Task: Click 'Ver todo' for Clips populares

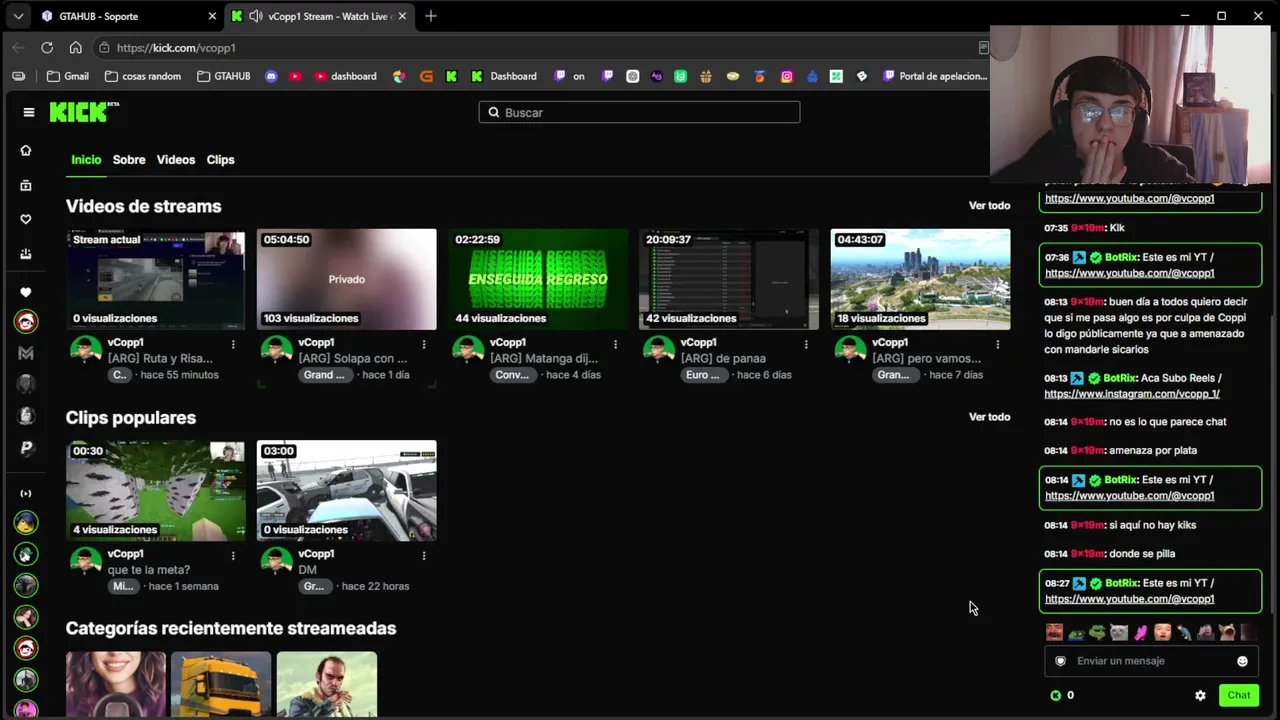Action: [x=989, y=417]
